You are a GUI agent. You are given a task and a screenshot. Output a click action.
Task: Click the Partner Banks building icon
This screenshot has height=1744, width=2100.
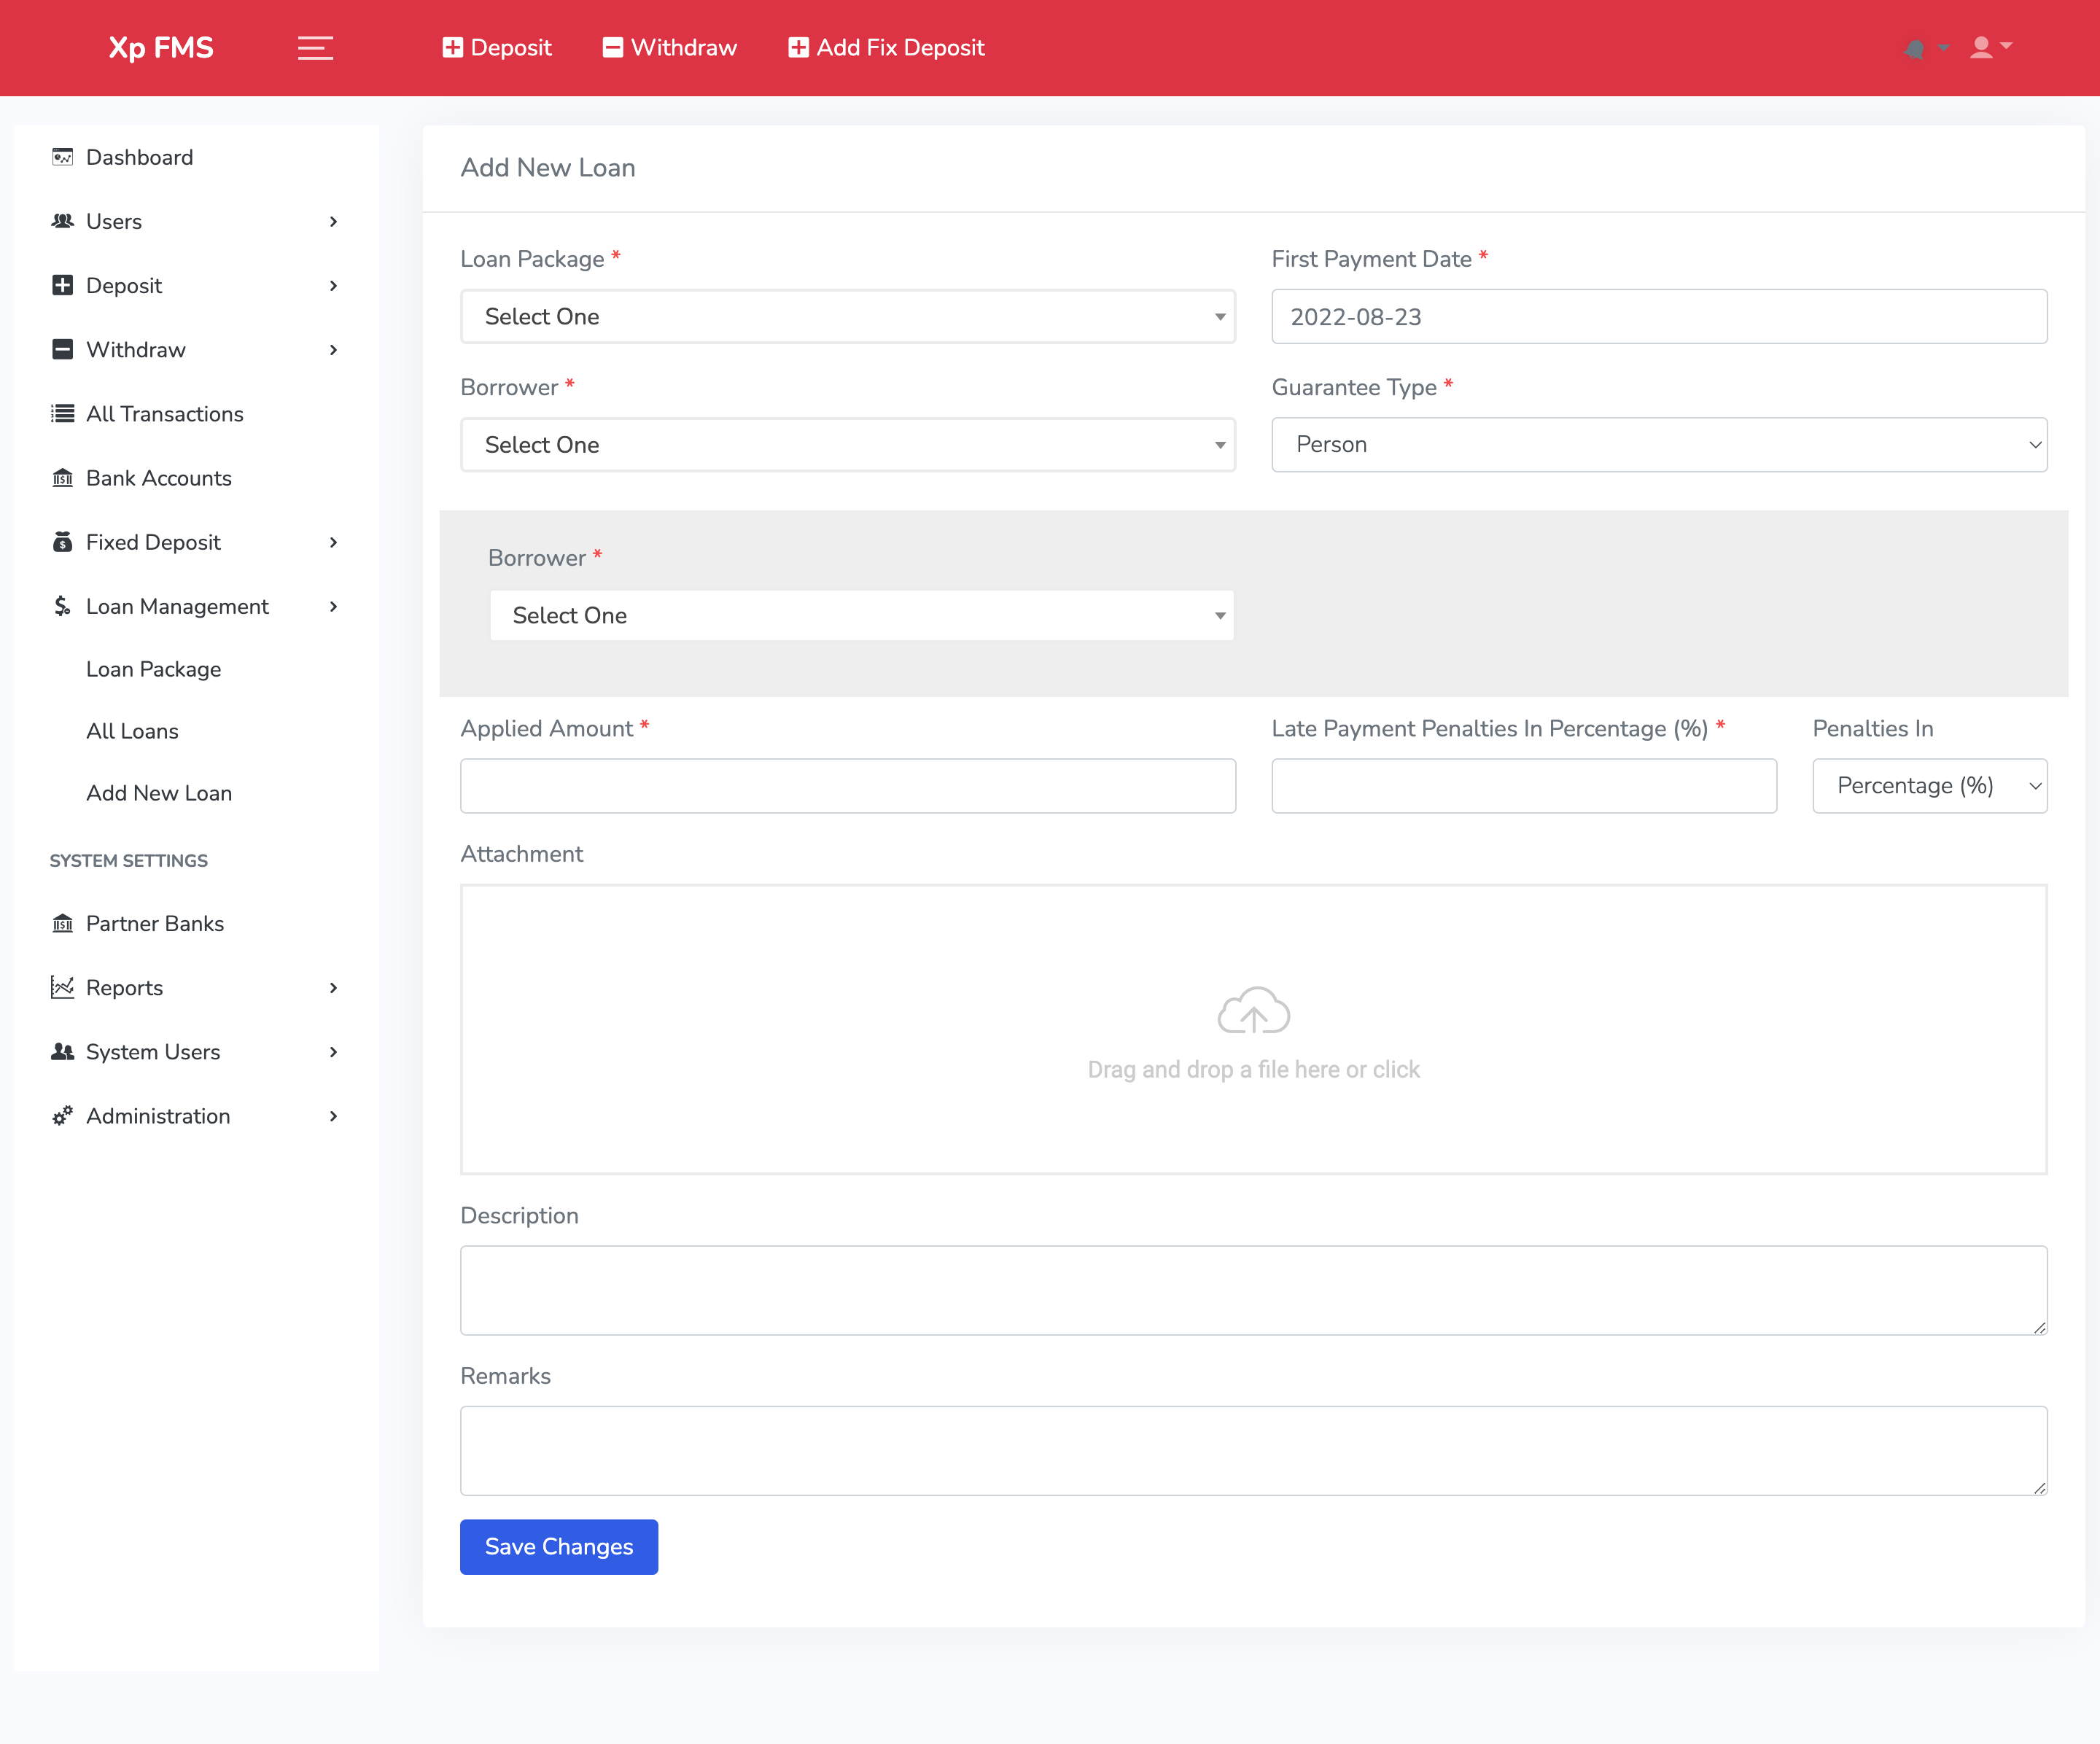click(62, 923)
